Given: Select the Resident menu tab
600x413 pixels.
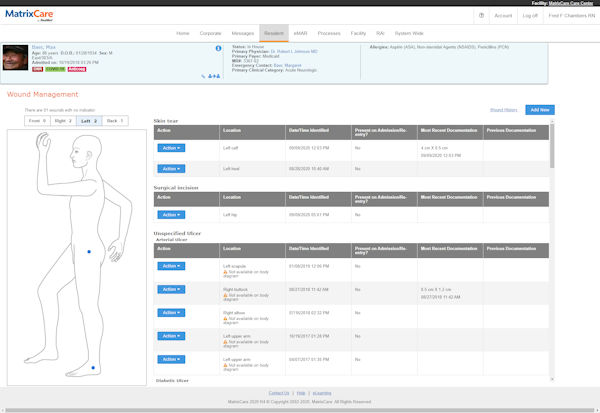Looking at the screenshot, I should [x=274, y=33].
